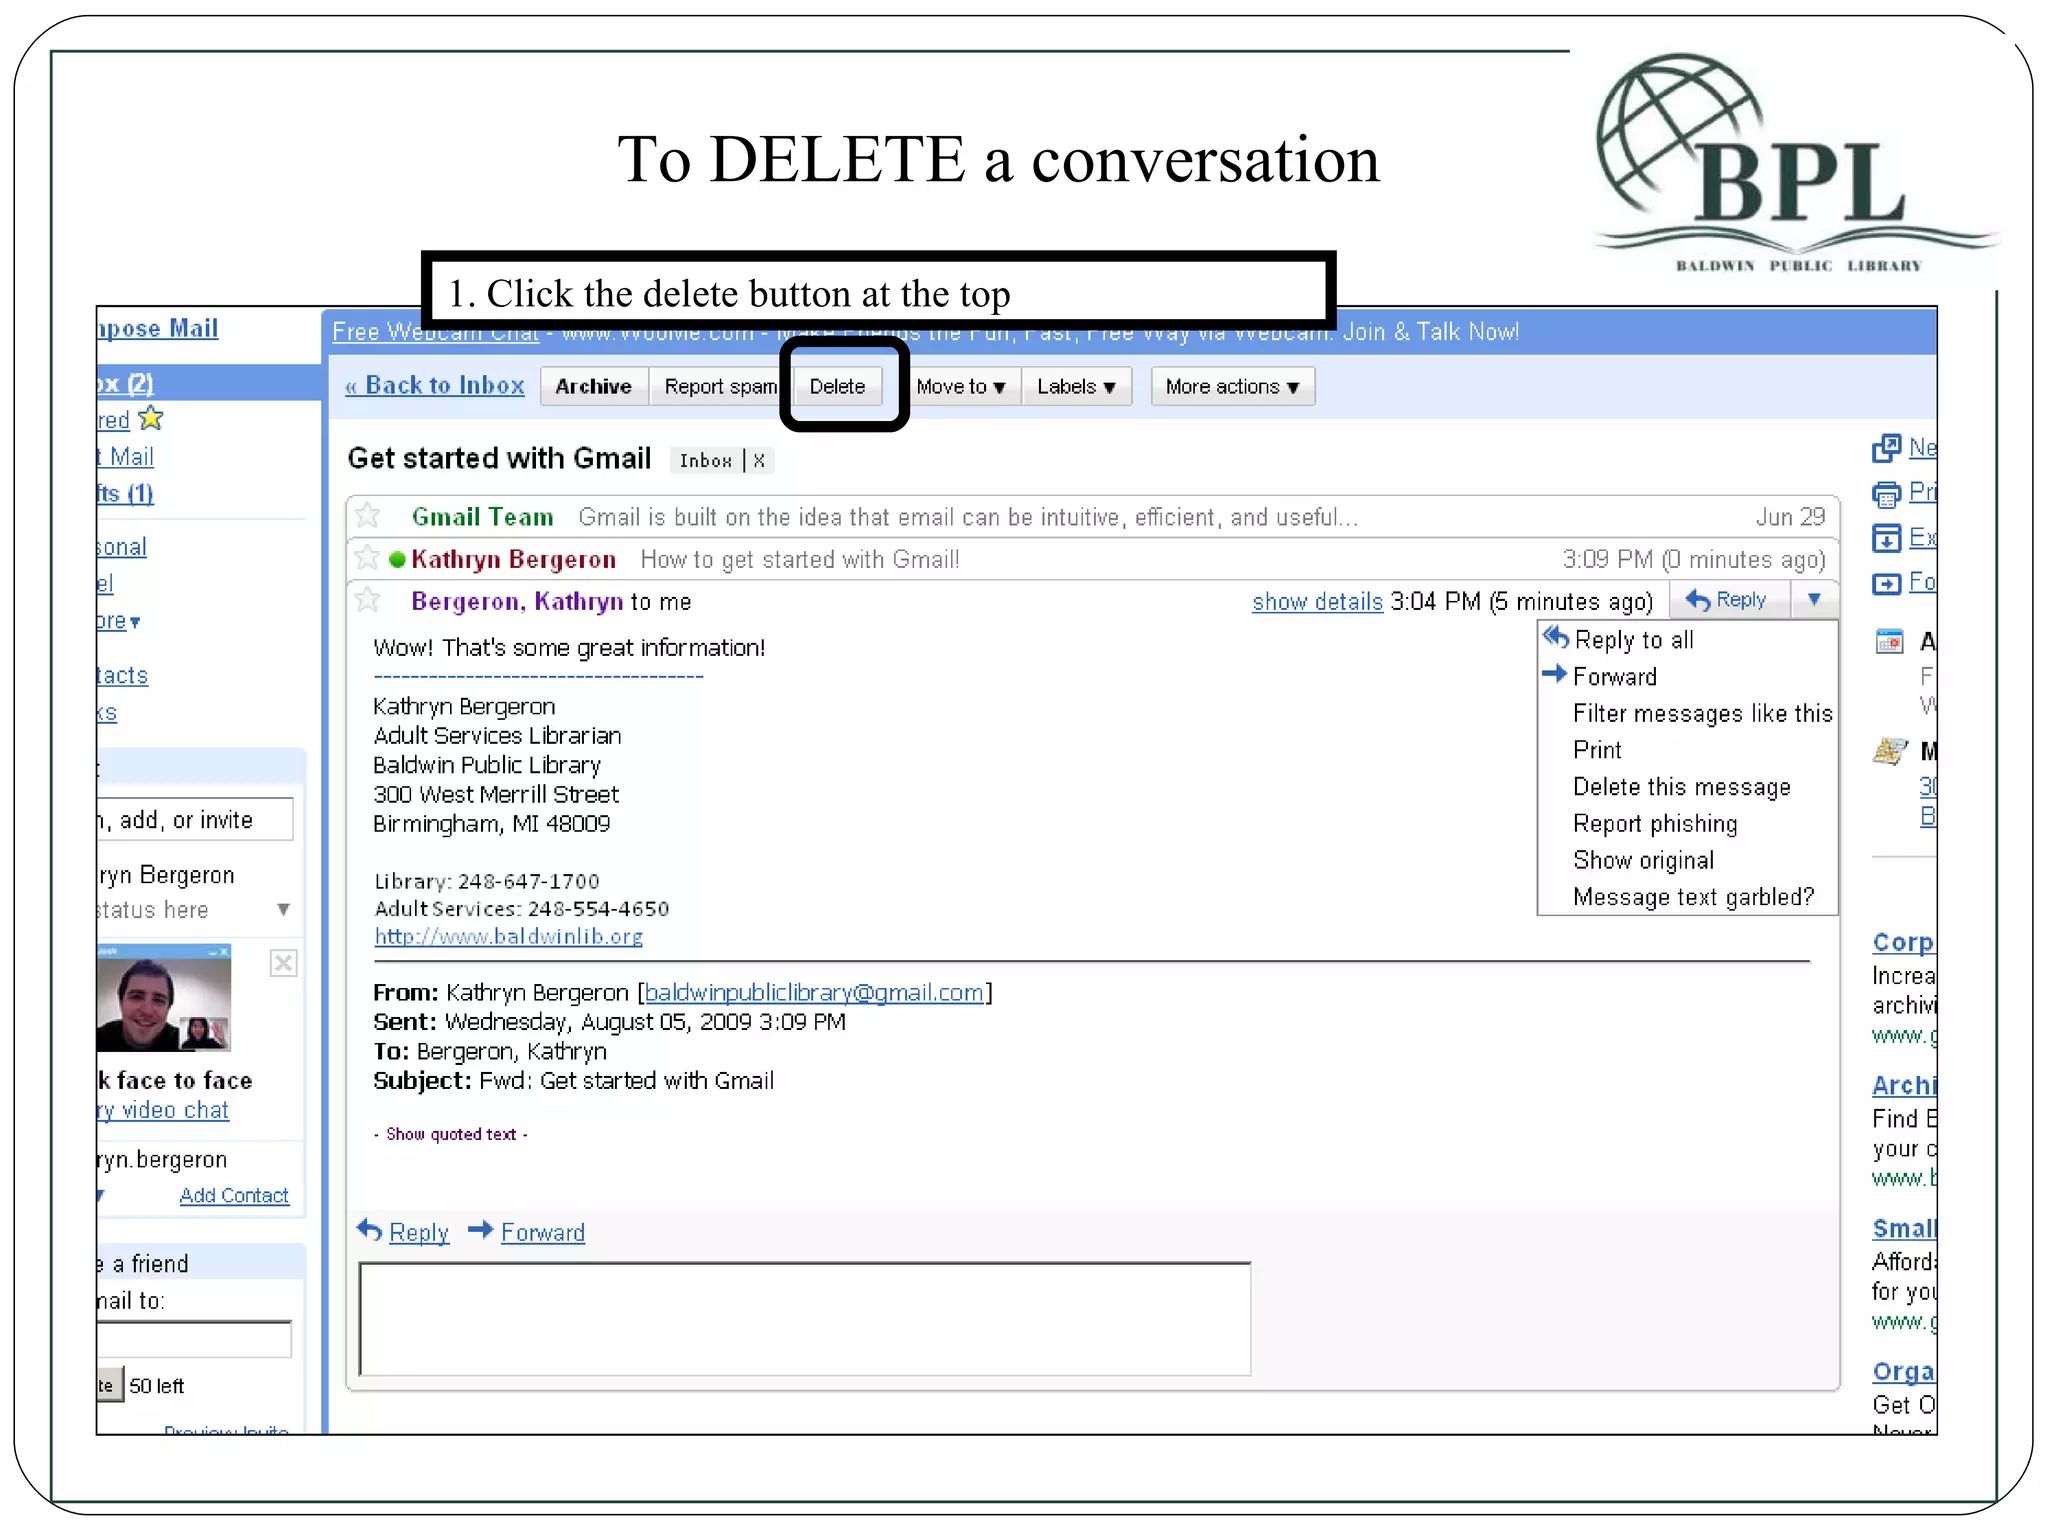This screenshot has width=2048, height=1536.
Task: Click the calendar icon in right sidebar
Action: coord(1889,641)
